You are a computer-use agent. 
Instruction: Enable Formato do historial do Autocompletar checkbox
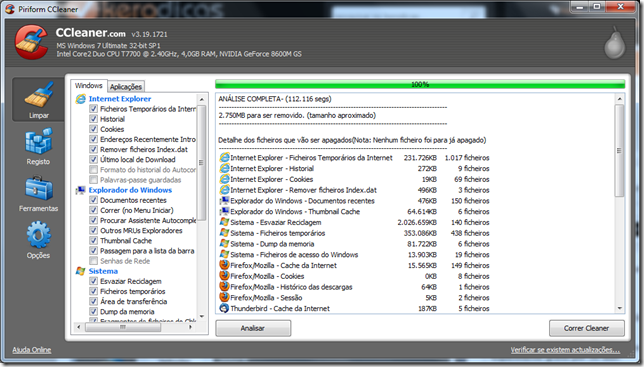(x=94, y=170)
